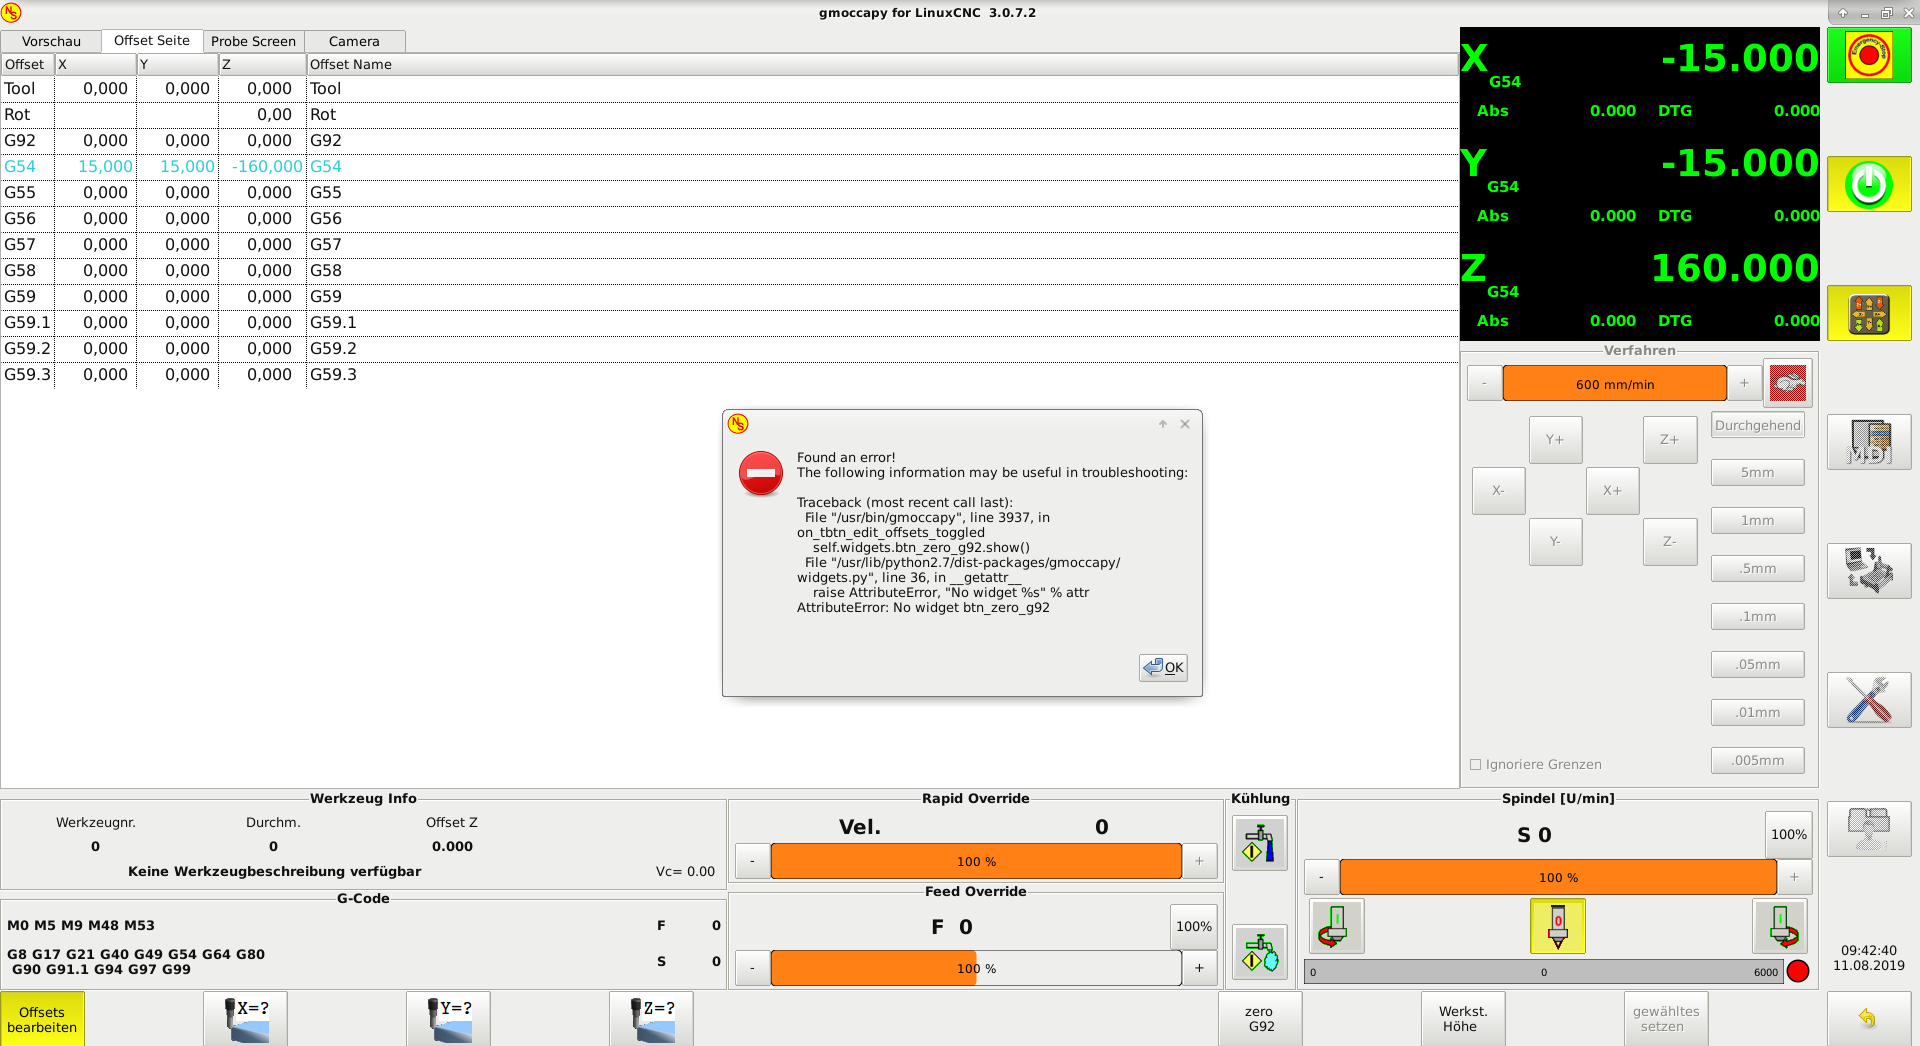The image size is (1920, 1046).
Task: Start spindle forward icon
Action: (1780, 926)
